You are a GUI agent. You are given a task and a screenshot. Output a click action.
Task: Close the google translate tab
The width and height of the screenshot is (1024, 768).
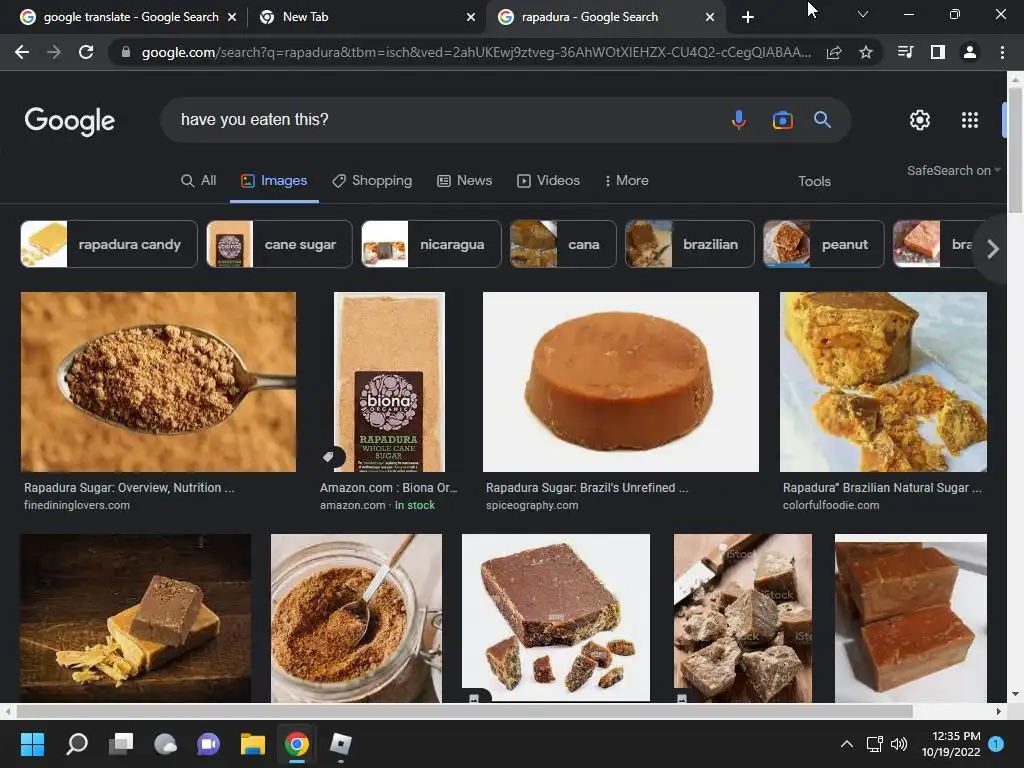coord(232,17)
